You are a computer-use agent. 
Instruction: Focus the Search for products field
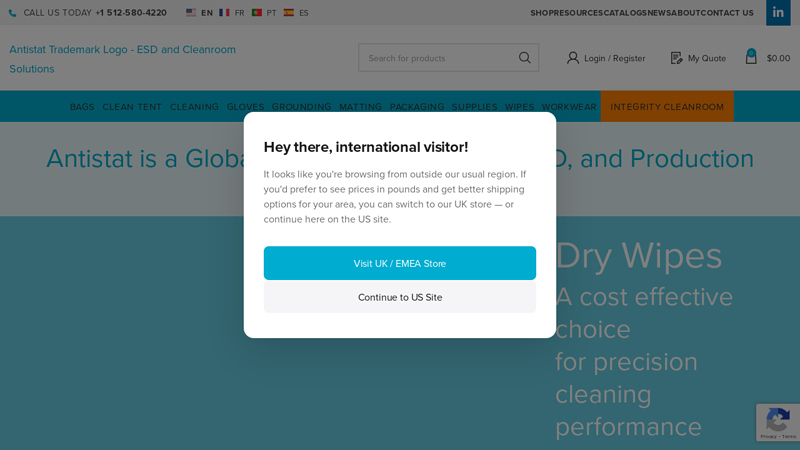coord(438,58)
